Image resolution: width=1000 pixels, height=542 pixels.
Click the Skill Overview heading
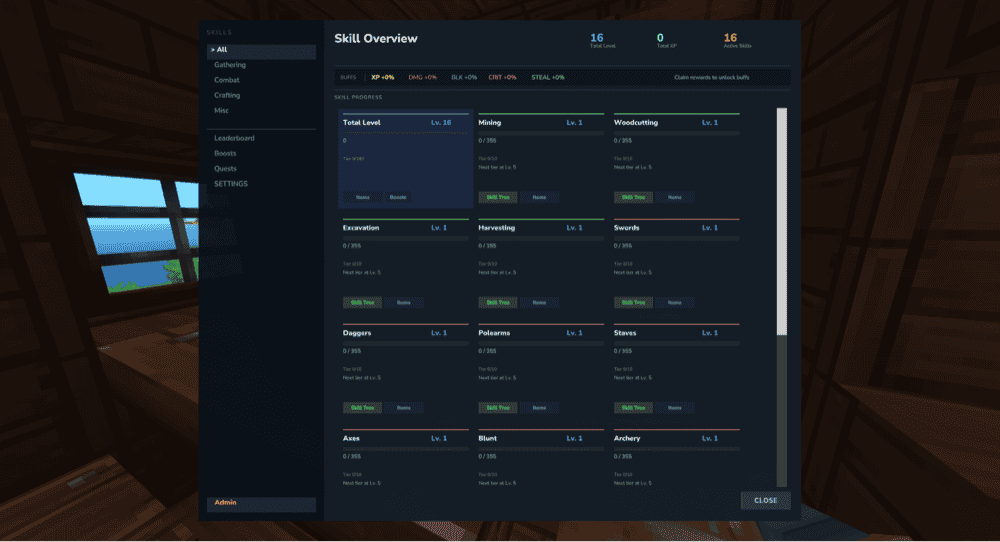(376, 39)
